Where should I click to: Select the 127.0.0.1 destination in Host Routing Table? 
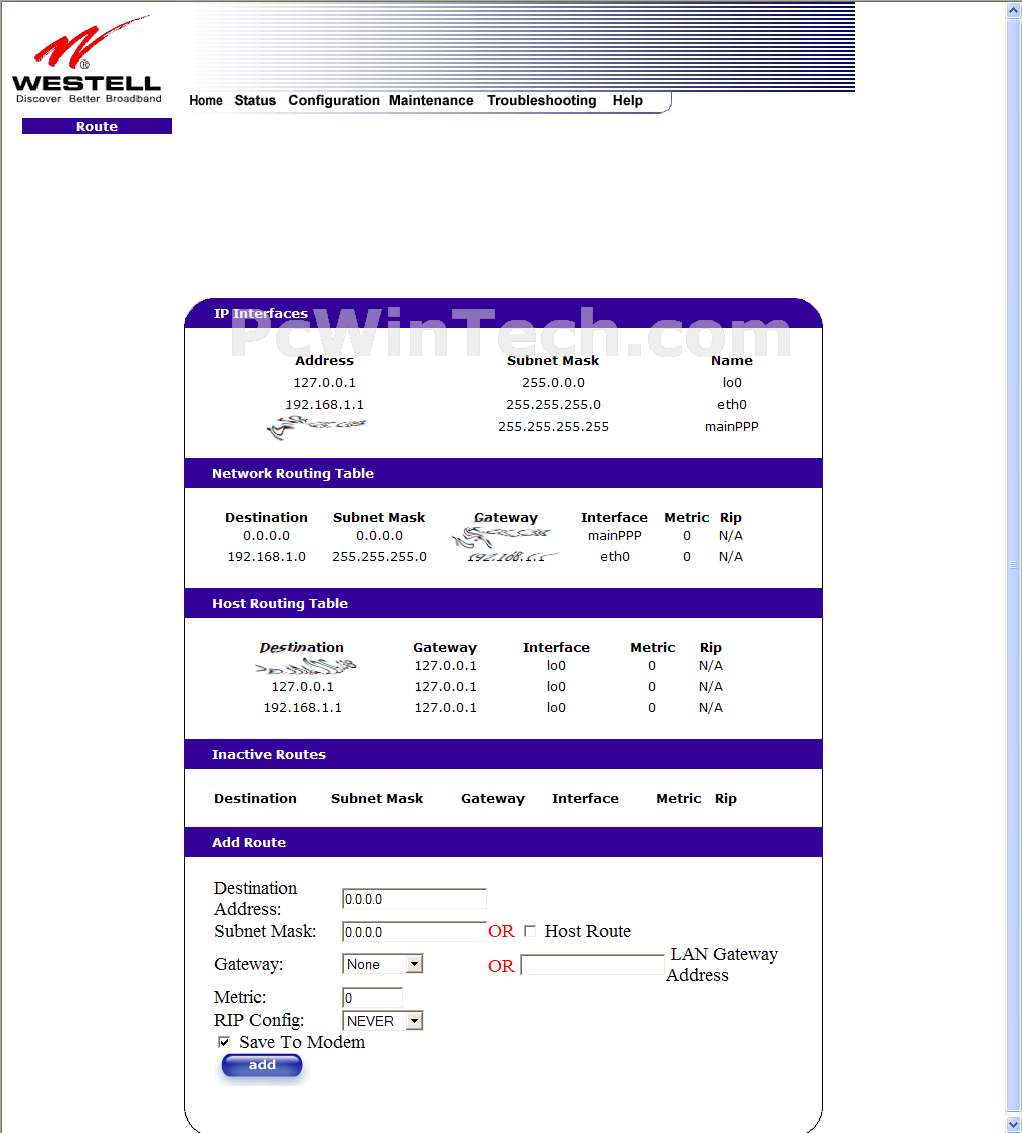pos(303,687)
